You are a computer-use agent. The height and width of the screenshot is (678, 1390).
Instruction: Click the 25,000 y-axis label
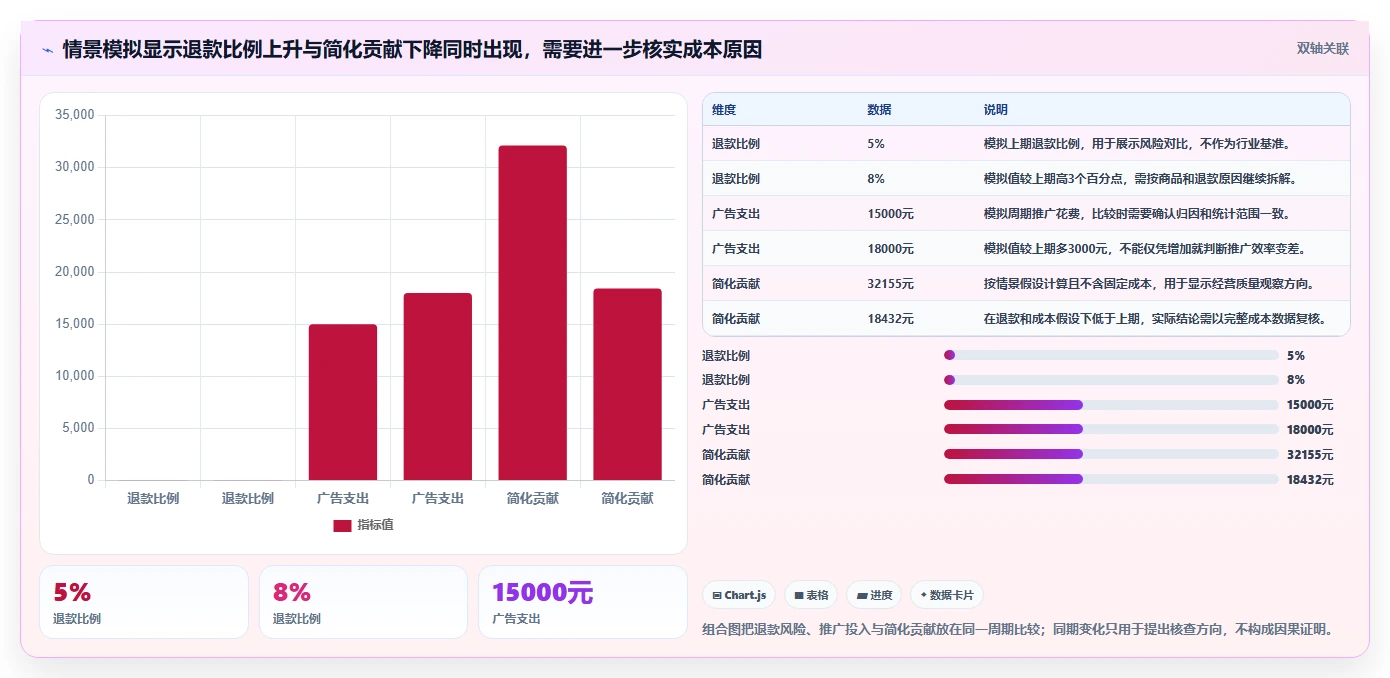(75, 219)
